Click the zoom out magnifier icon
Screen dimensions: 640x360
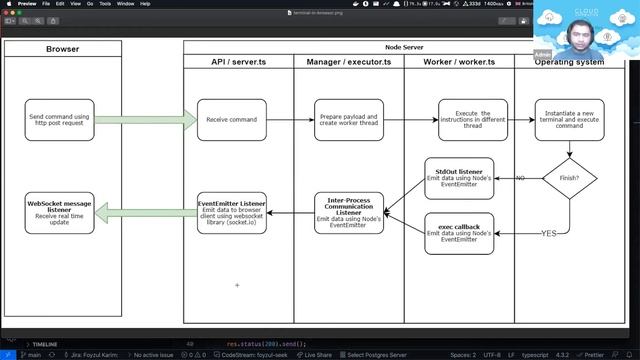pos(25,21)
